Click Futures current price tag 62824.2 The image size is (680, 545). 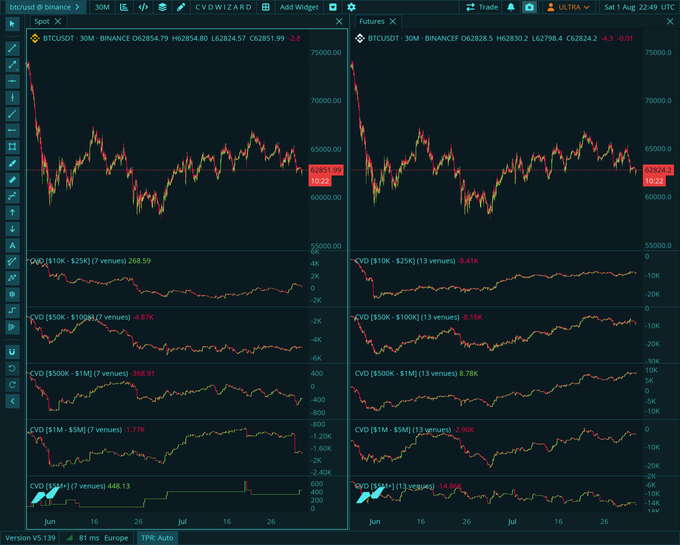click(x=658, y=170)
